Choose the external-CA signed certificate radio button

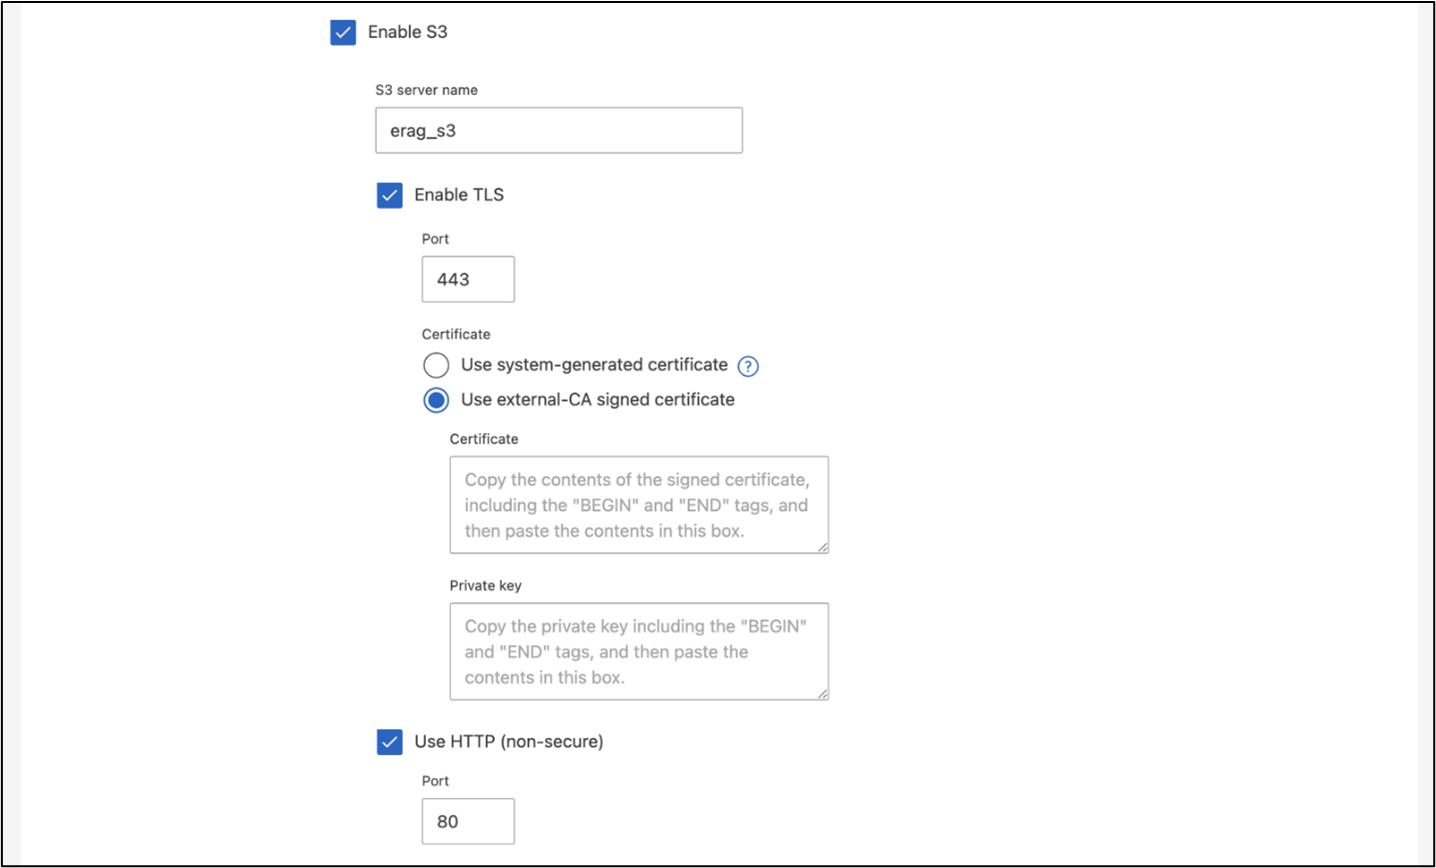(x=436, y=400)
